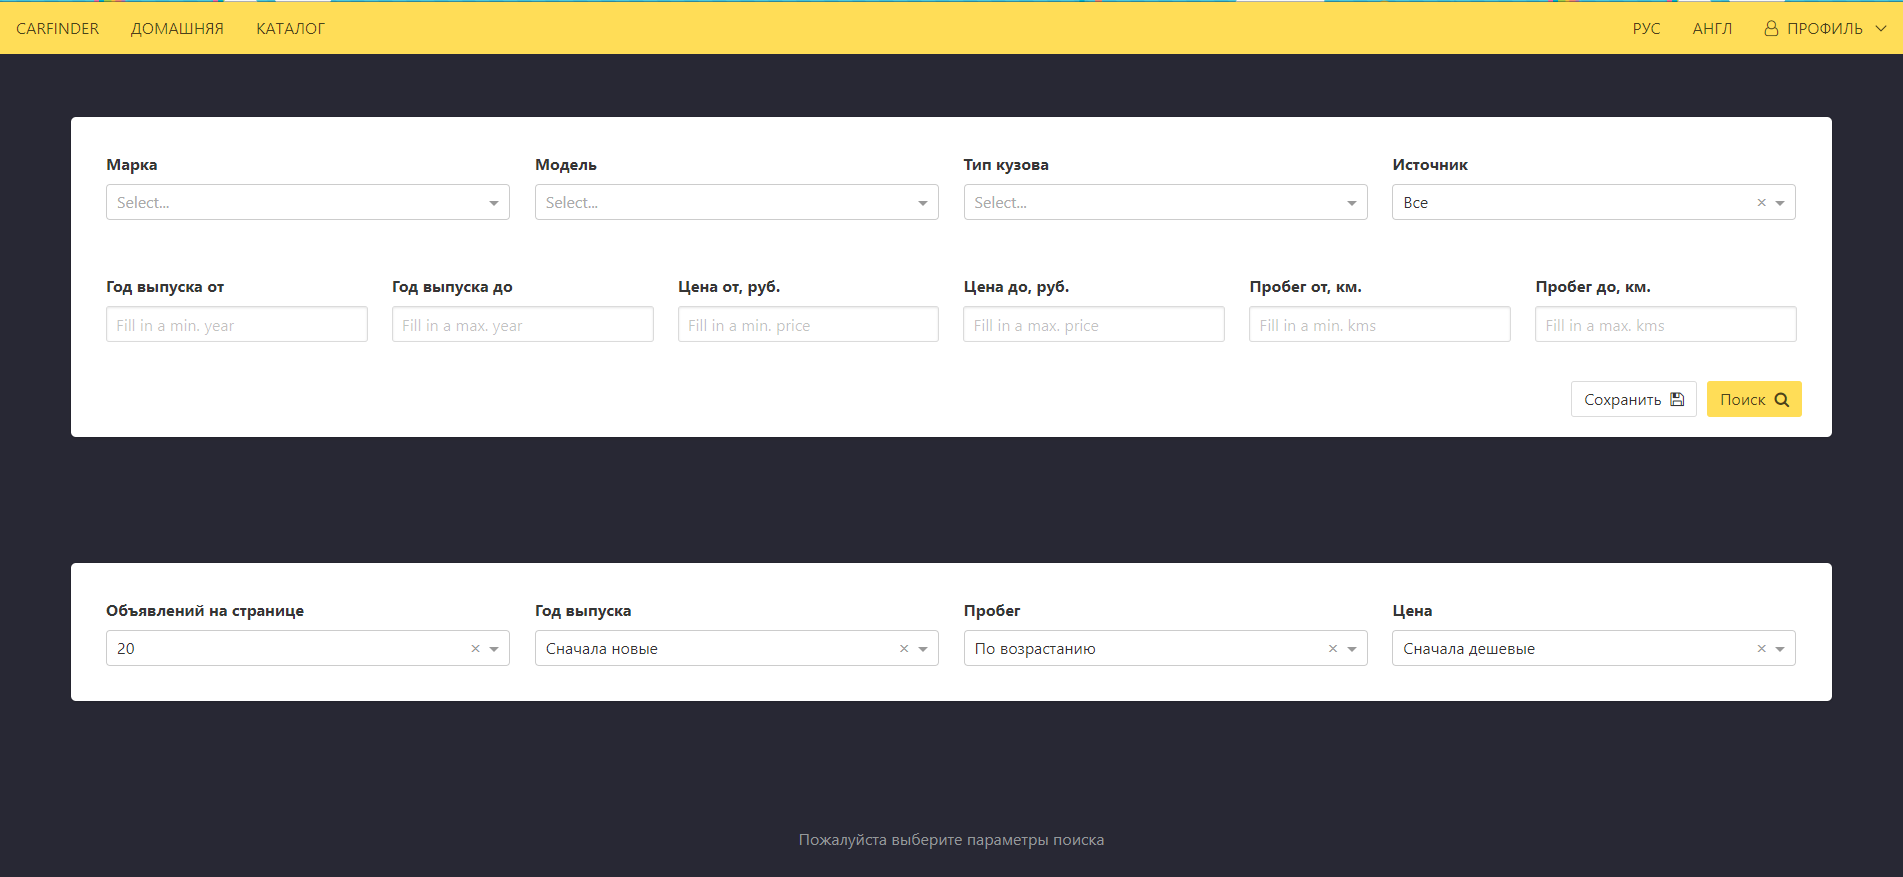
Task: Clear the Цена sort selection
Action: click(1761, 649)
